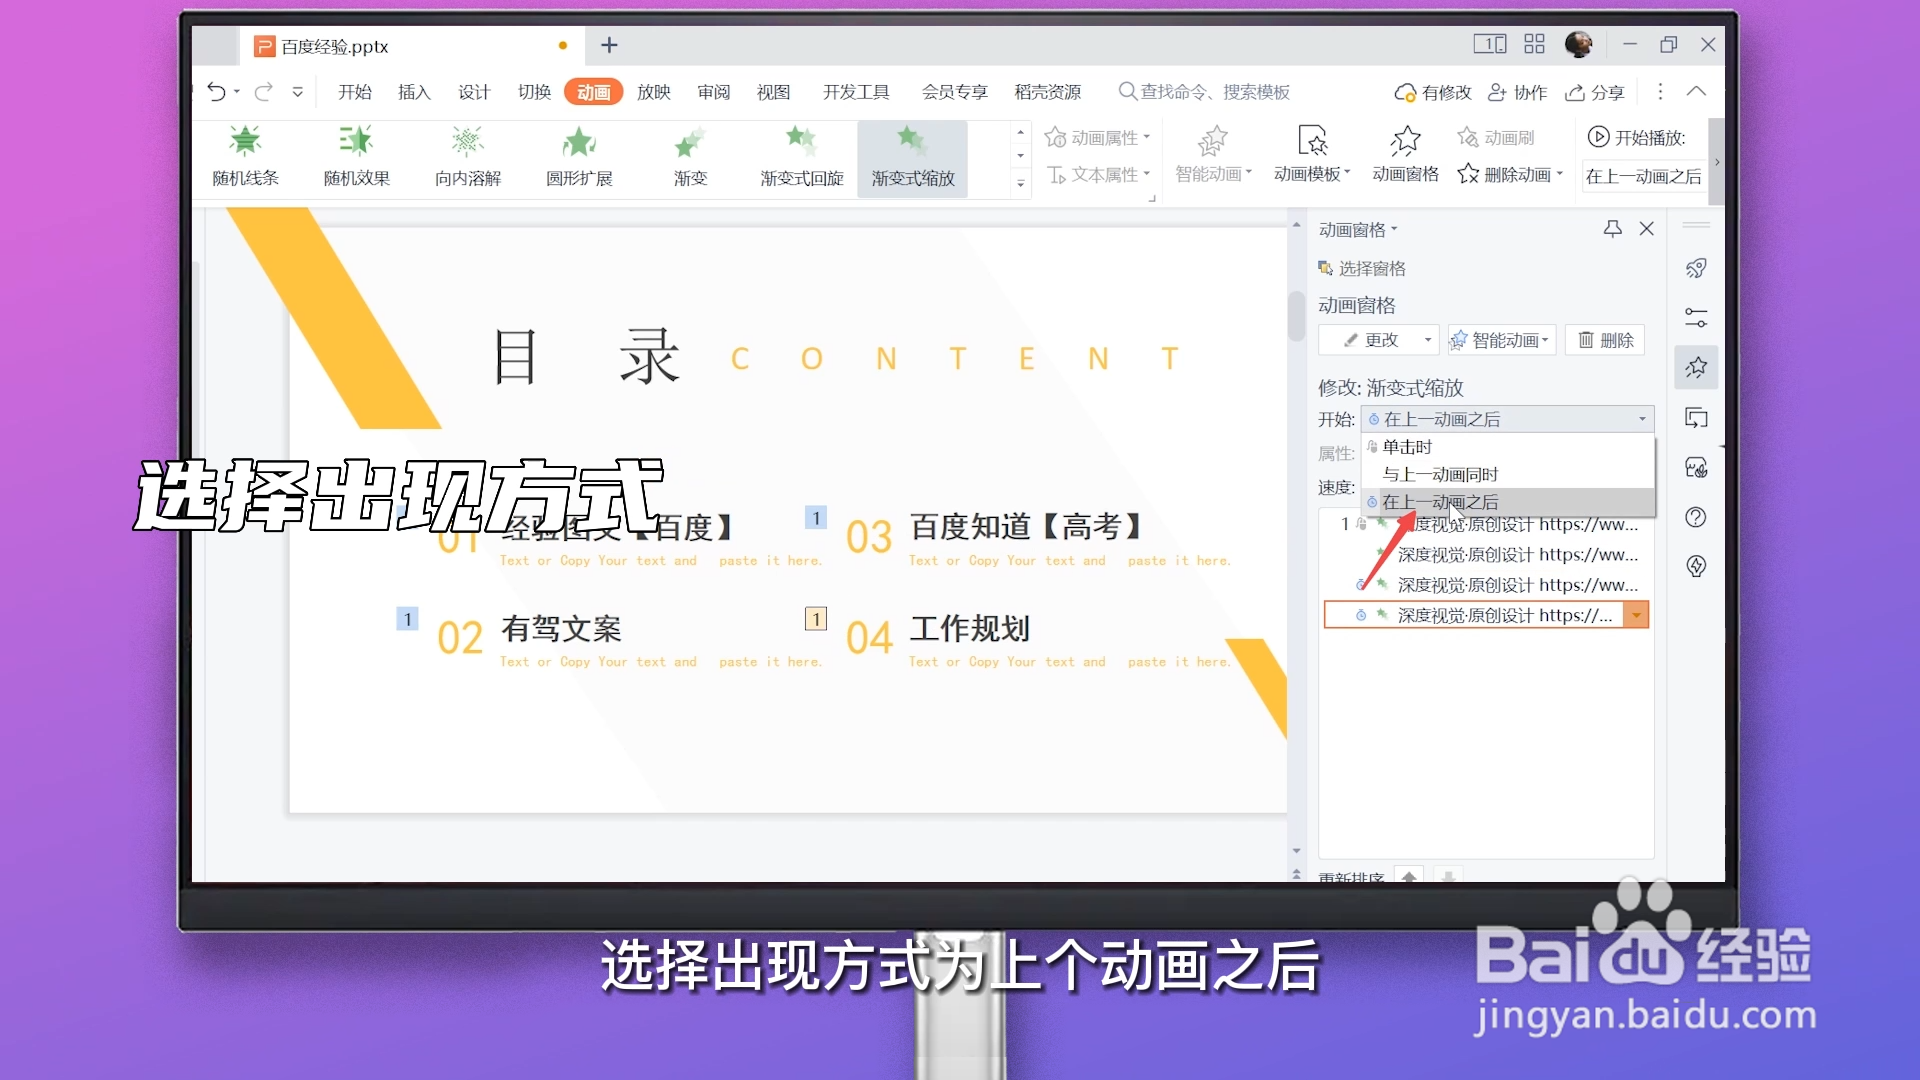This screenshot has height=1080, width=1920.
Task: Click the 目录 title text on slide
Action: coord(588,357)
